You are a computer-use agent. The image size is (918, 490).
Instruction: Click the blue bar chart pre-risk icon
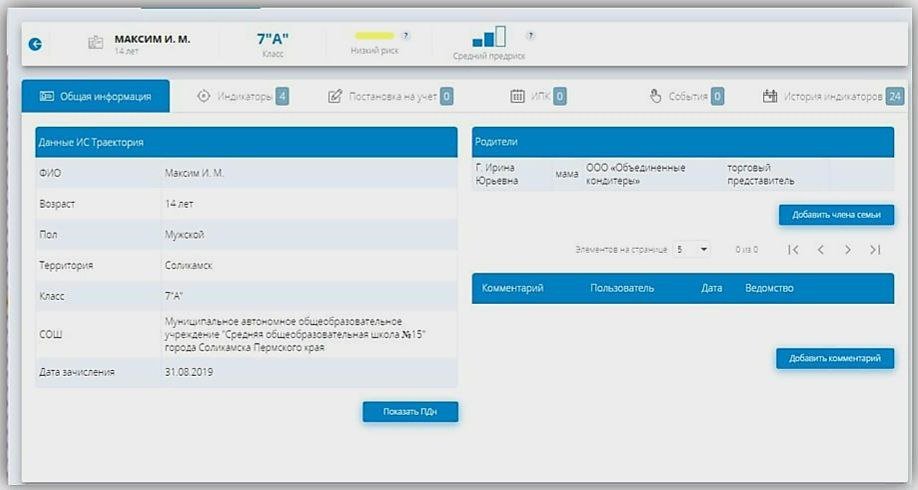tap(490, 38)
